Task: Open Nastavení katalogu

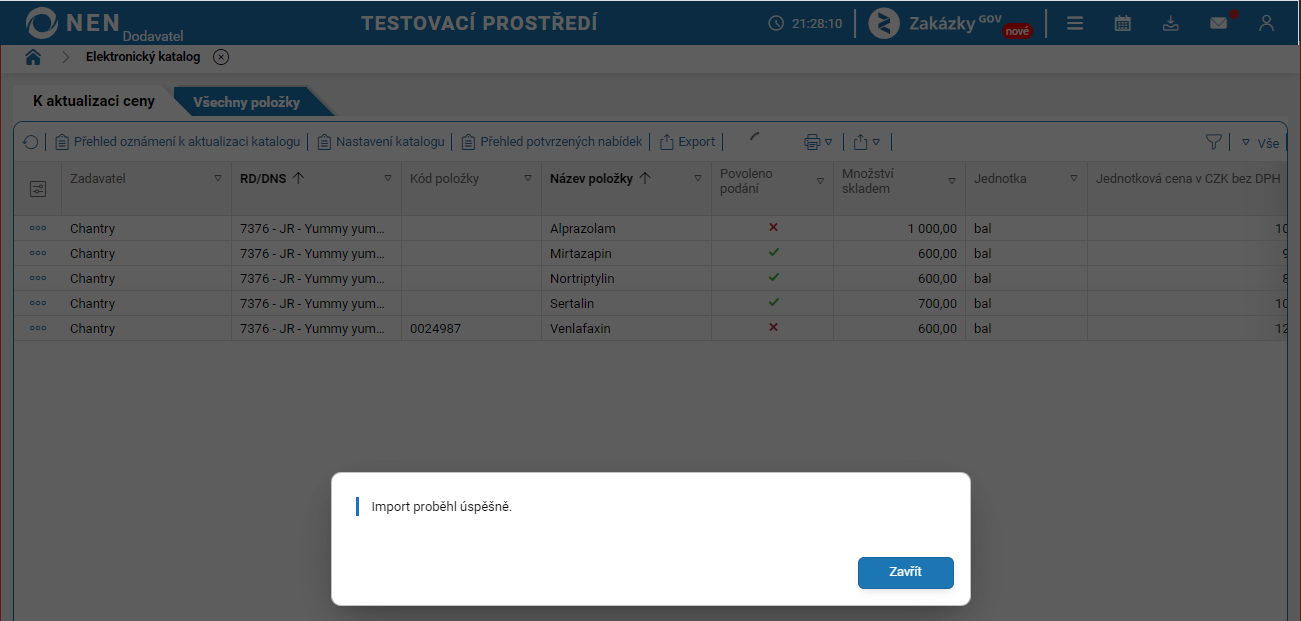Action: tap(380, 142)
